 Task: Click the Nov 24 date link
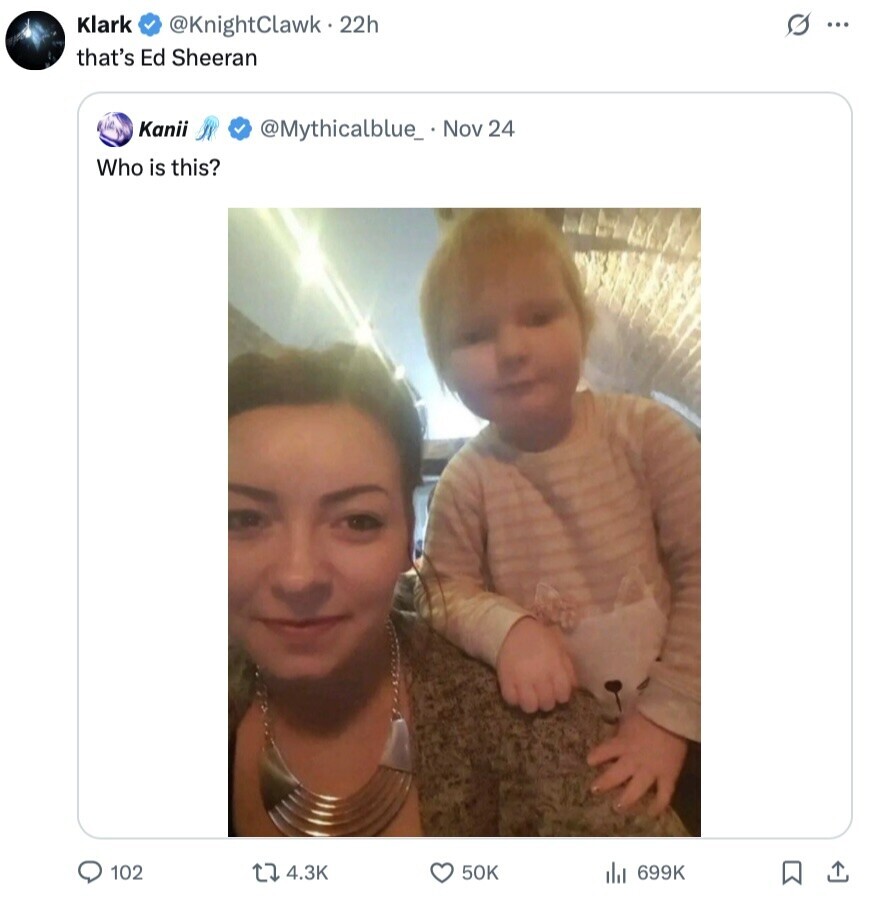[478, 129]
